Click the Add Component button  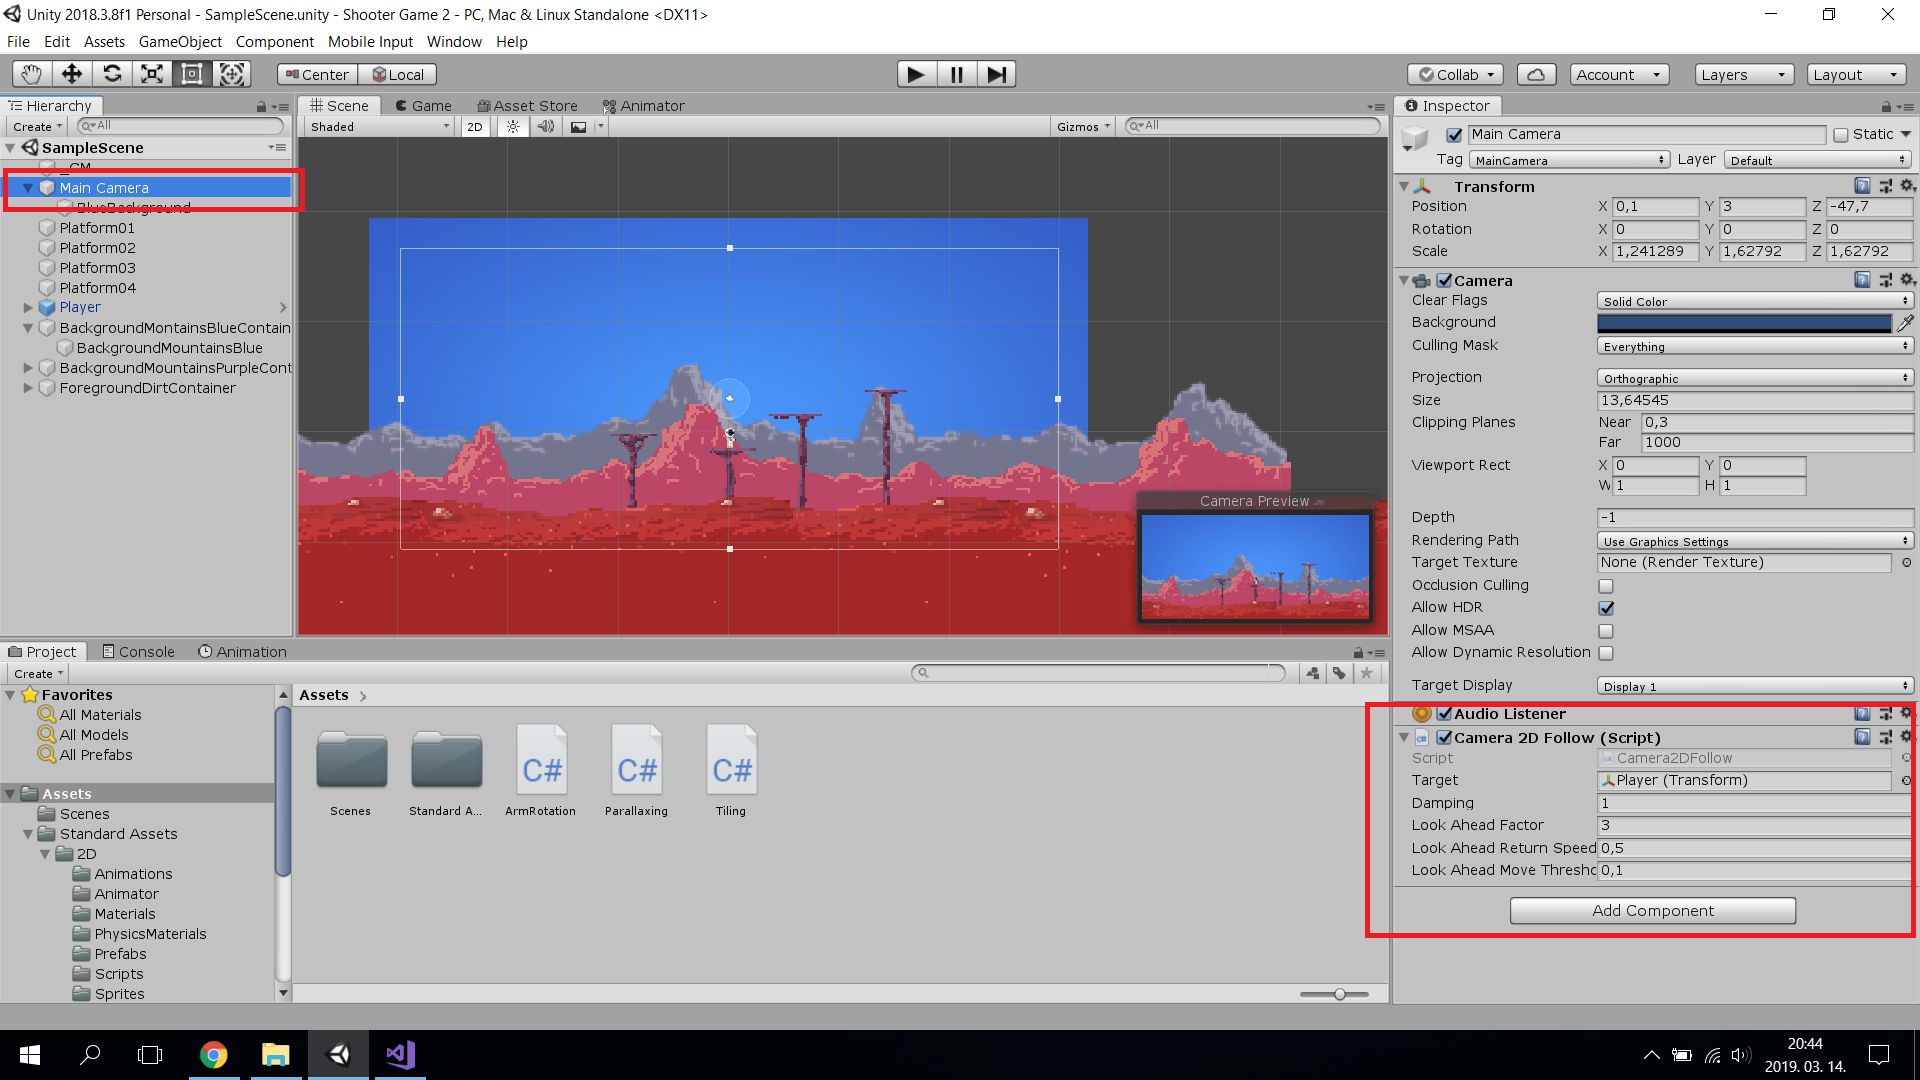point(1652,911)
